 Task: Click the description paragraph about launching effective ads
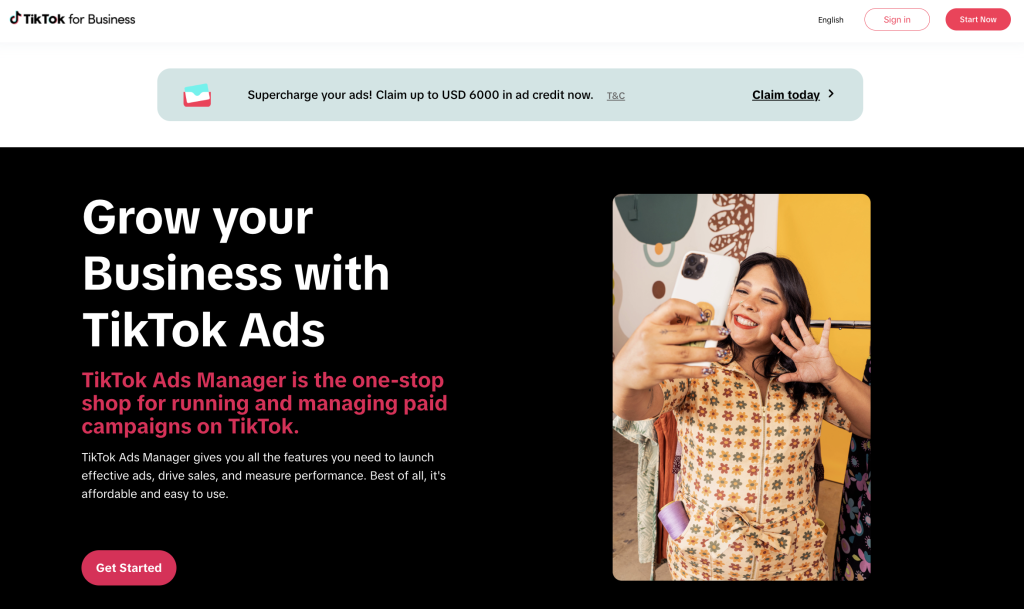[264, 476]
